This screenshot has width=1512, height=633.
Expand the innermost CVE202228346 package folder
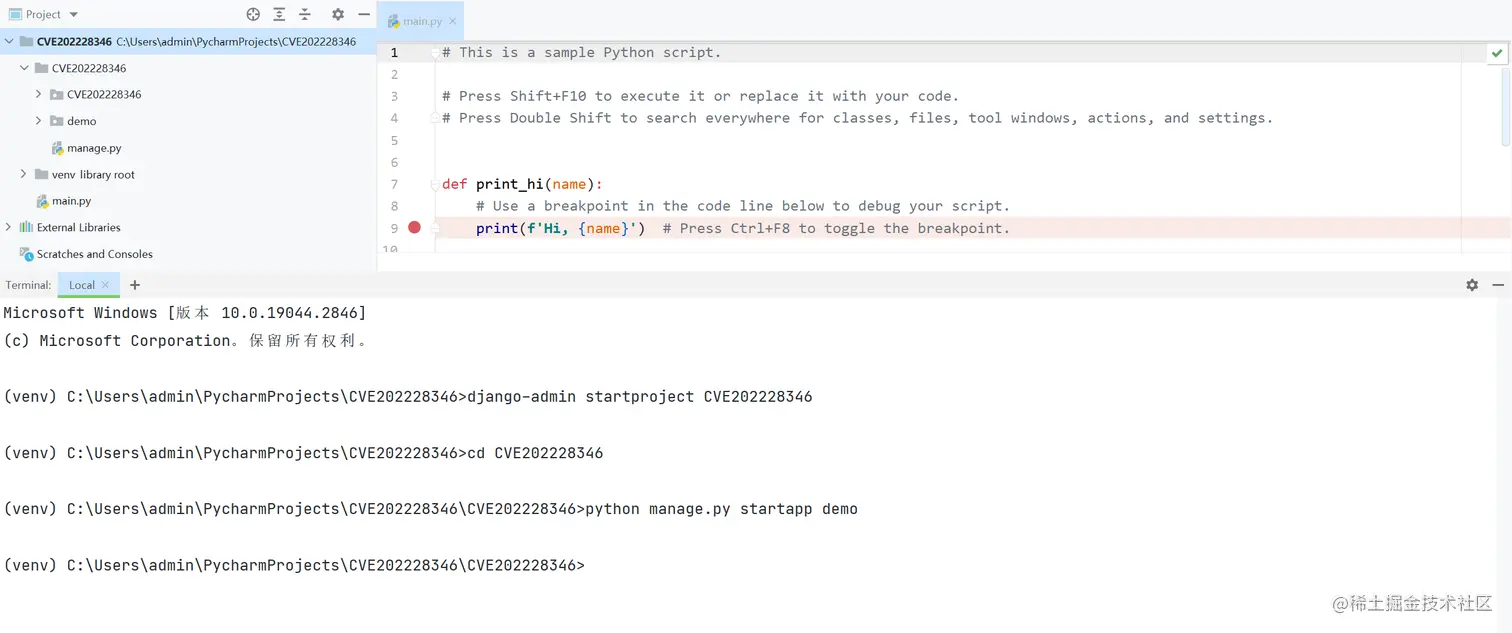39,94
